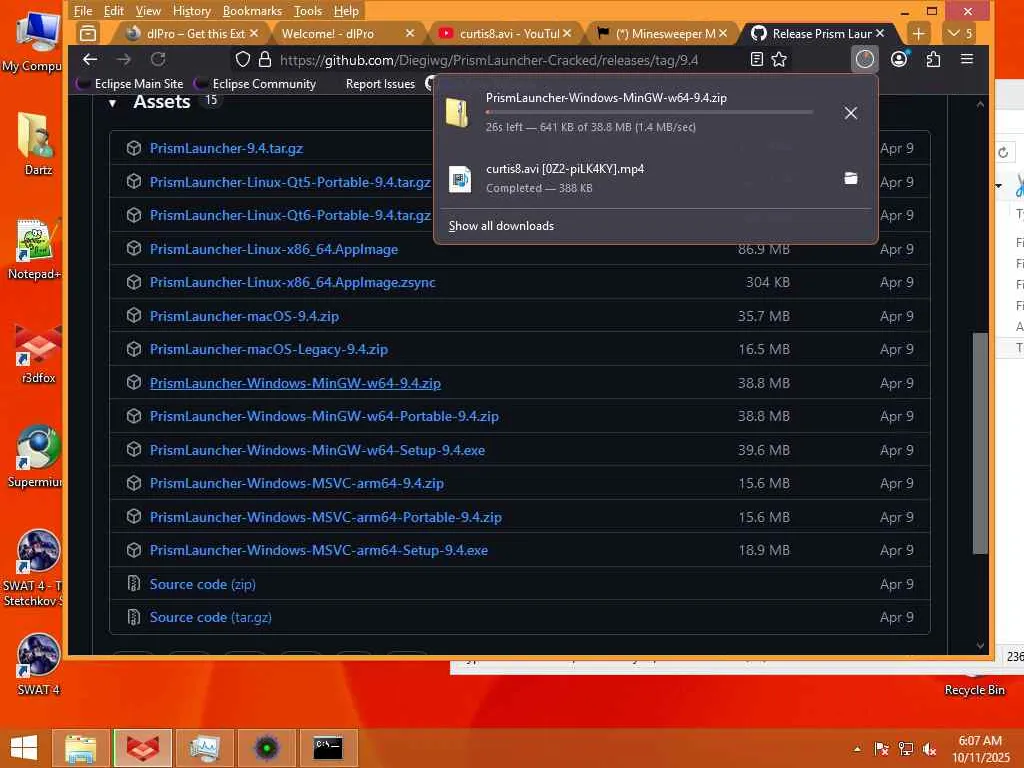The height and width of the screenshot is (768, 1024).
Task: Open the system monitor taskbar icon
Action: pyautogui.click(x=205, y=748)
